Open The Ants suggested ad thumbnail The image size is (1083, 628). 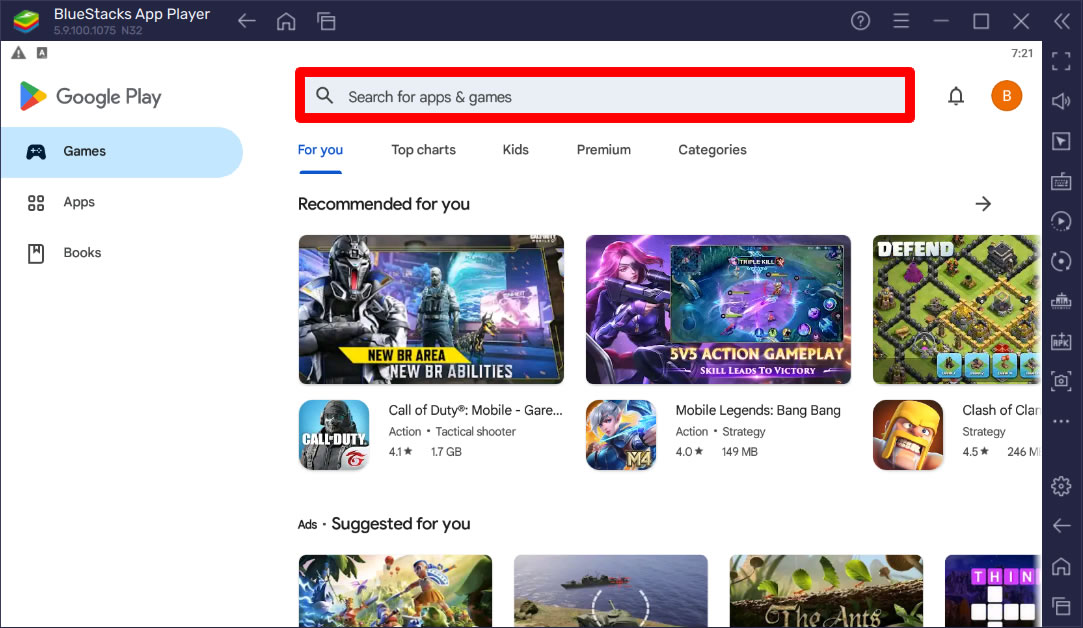(826, 591)
